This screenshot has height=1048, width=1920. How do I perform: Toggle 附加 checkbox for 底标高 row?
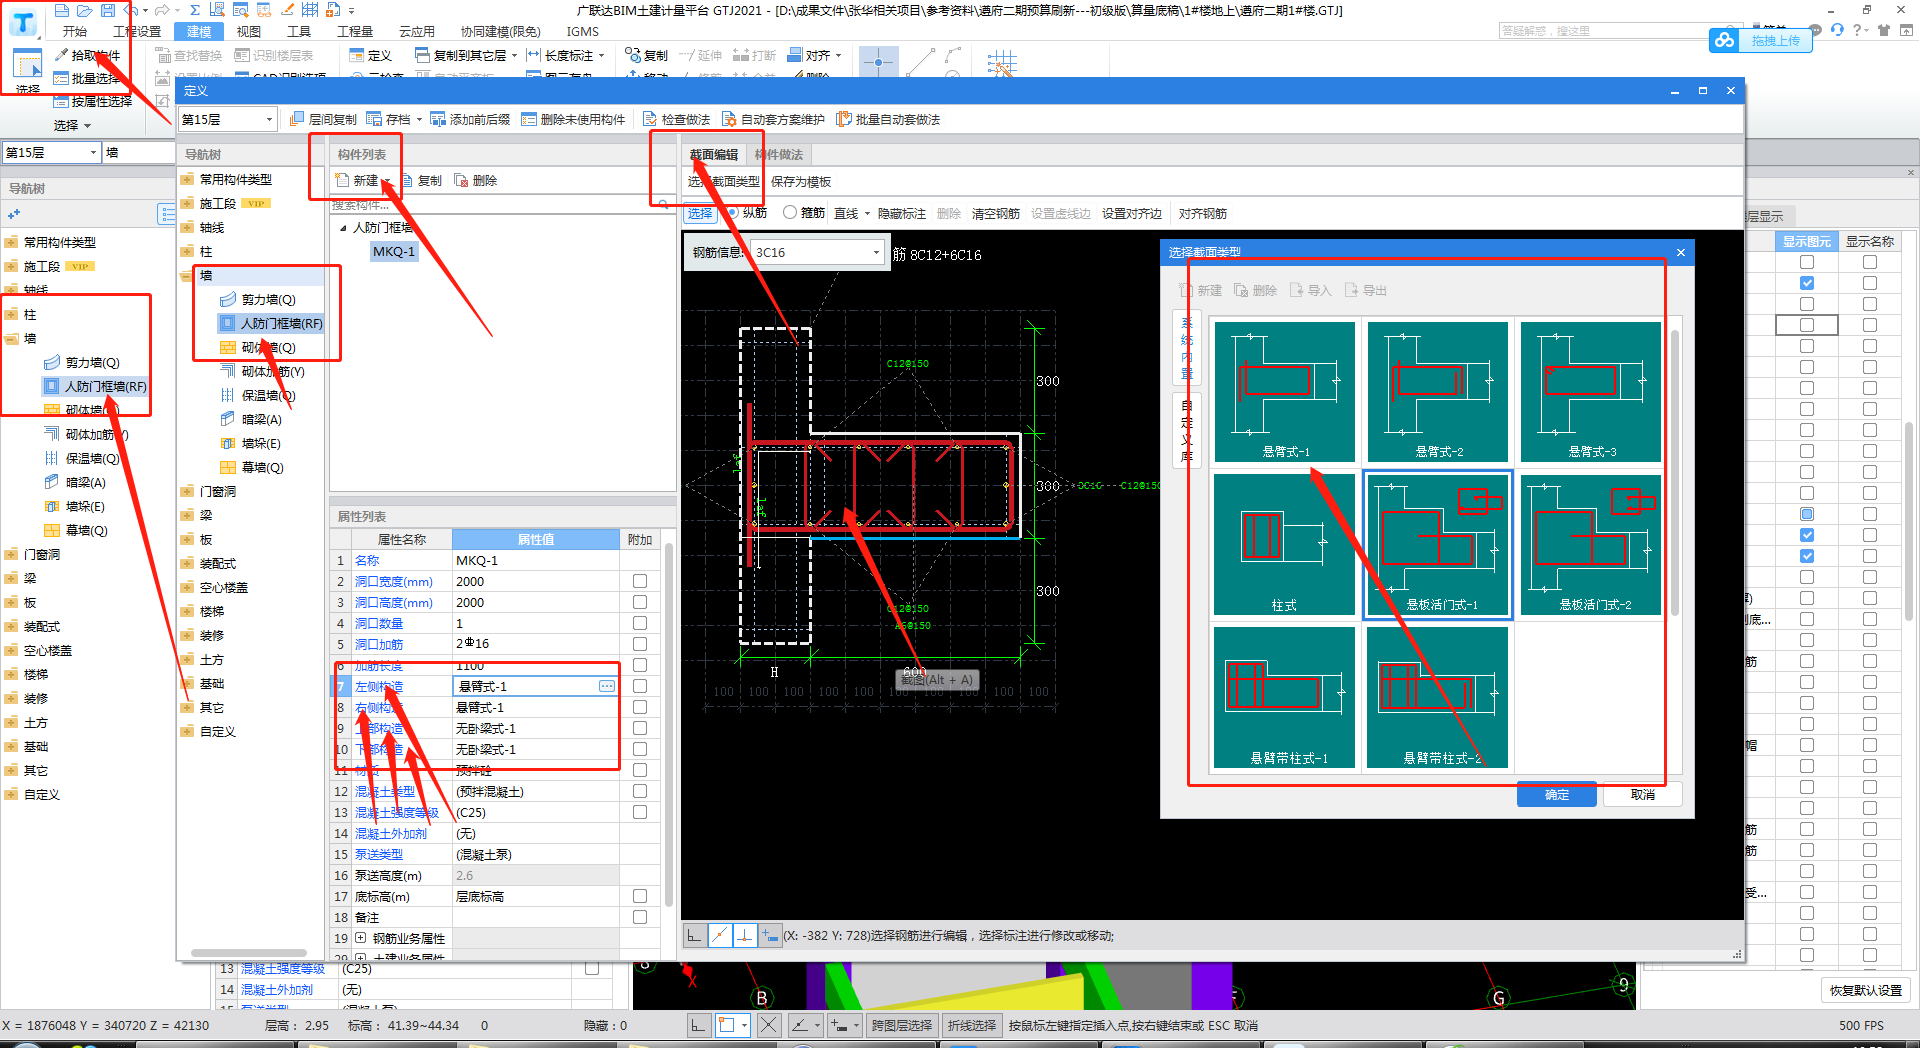click(640, 896)
